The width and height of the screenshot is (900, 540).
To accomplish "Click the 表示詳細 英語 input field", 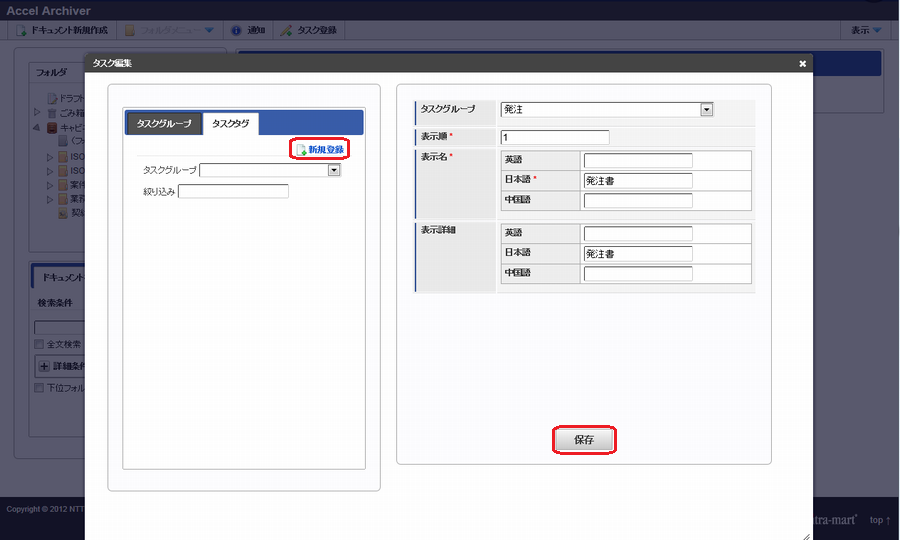I will pos(638,233).
